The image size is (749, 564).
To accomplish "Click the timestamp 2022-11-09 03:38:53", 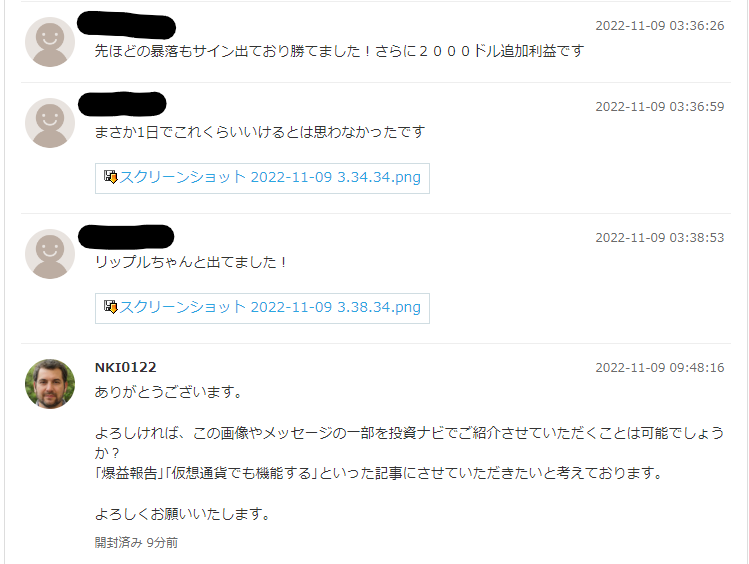I will coord(660,237).
